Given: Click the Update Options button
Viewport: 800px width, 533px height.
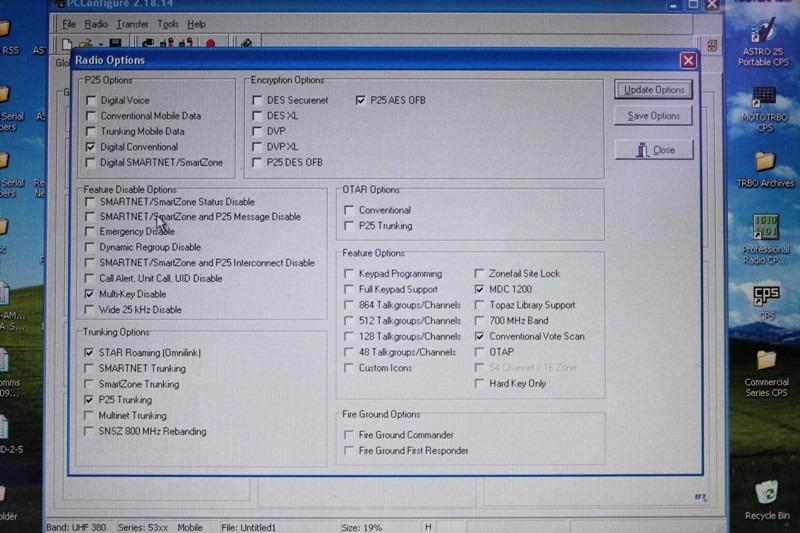Looking at the screenshot, I should [x=654, y=90].
